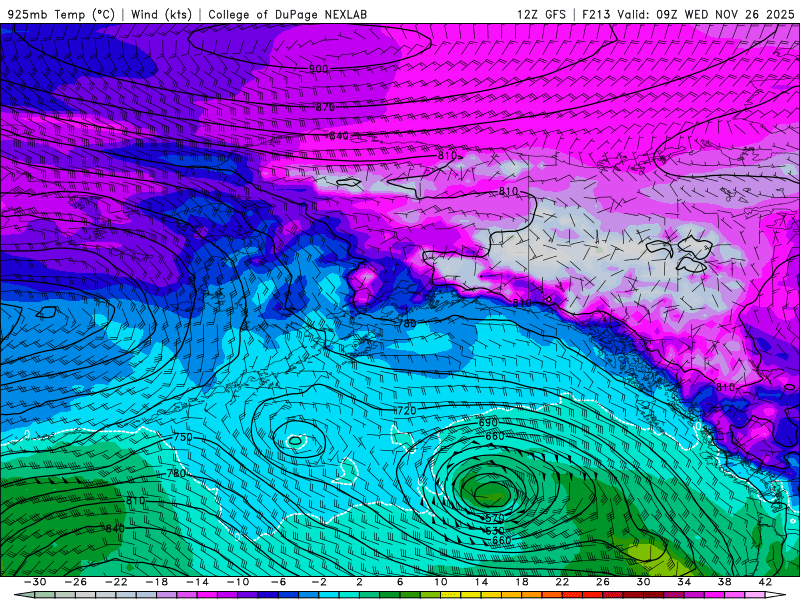This screenshot has height=600, width=800.
Task: Click the 570 contour label at the low center
Action: pos(494,518)
